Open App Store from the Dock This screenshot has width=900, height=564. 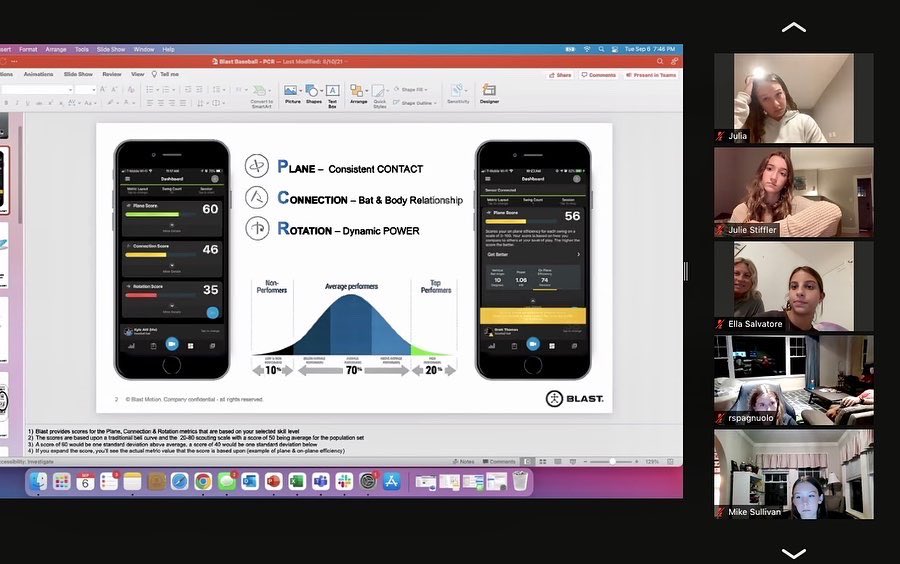click(x=391, y=481)
